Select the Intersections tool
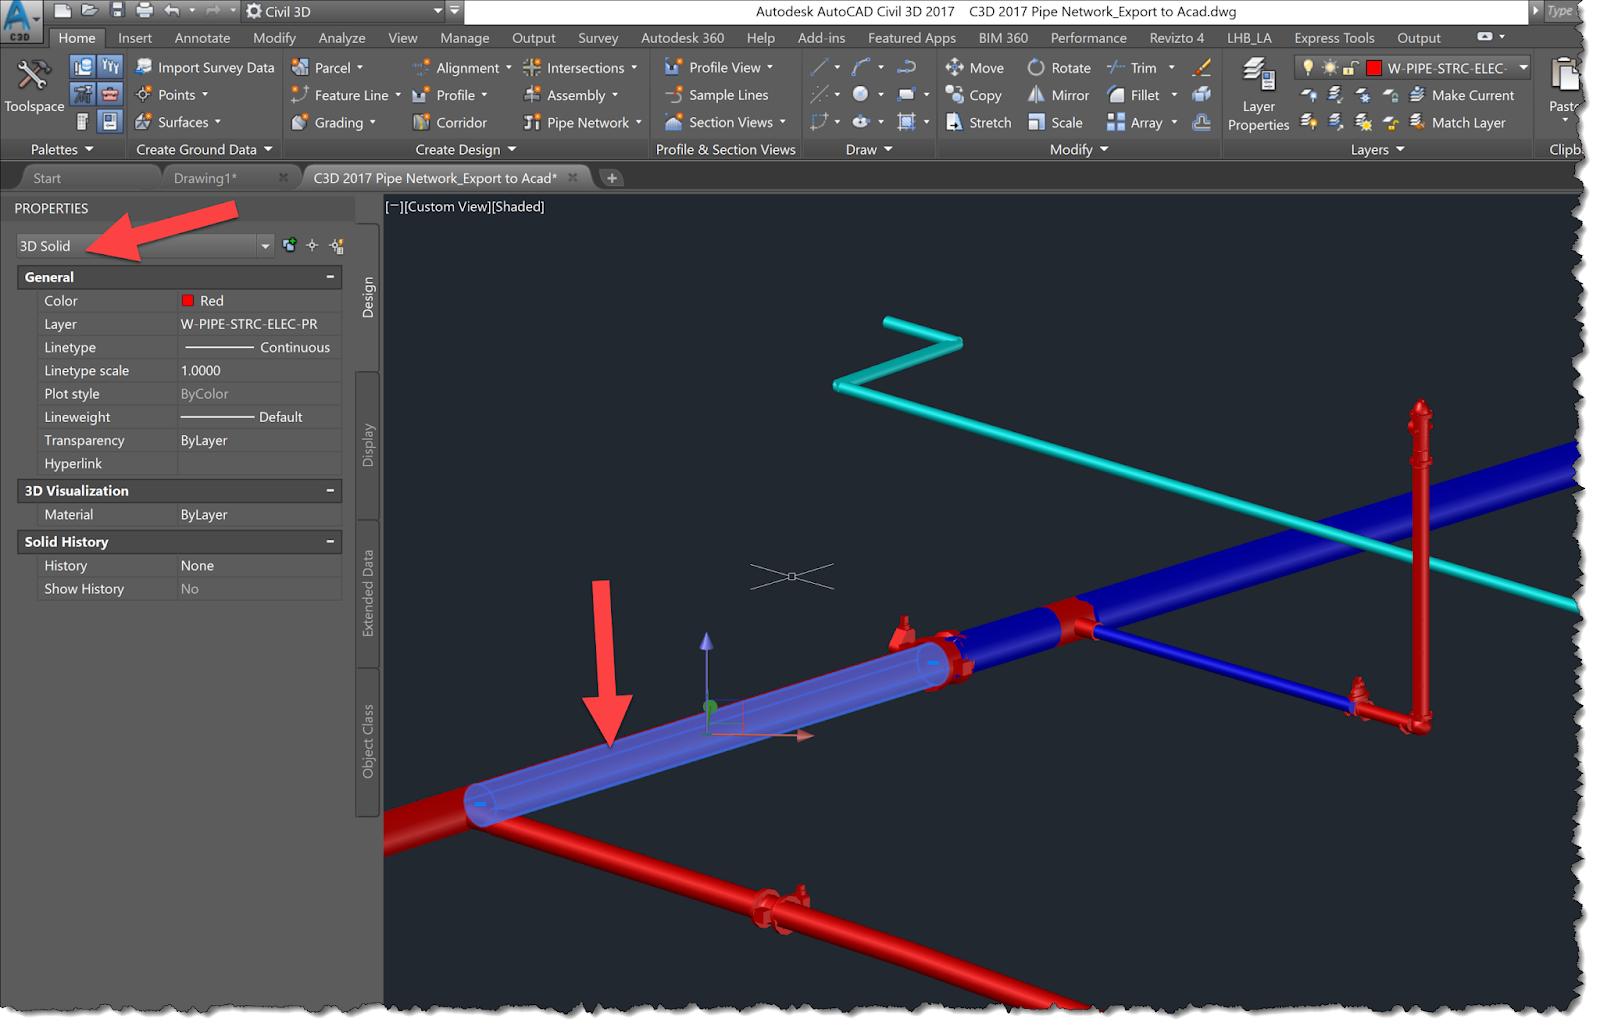The width and height of the screenshot is (1600, 1030). coord(580,68)
